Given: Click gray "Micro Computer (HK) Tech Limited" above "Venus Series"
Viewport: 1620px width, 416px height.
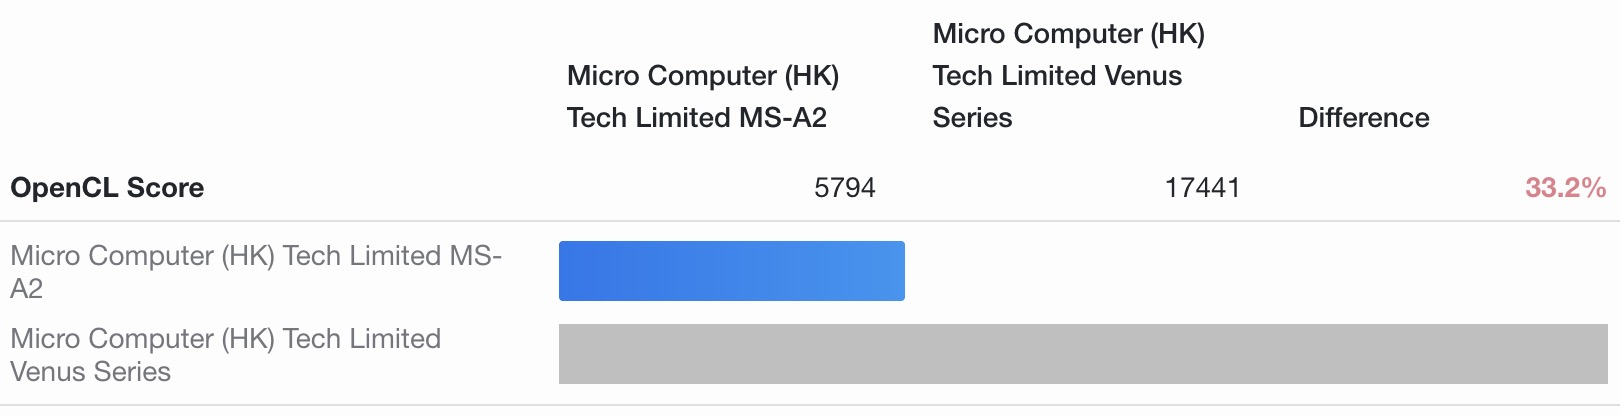Looking at the screenshot, I should tap(225, 339).
